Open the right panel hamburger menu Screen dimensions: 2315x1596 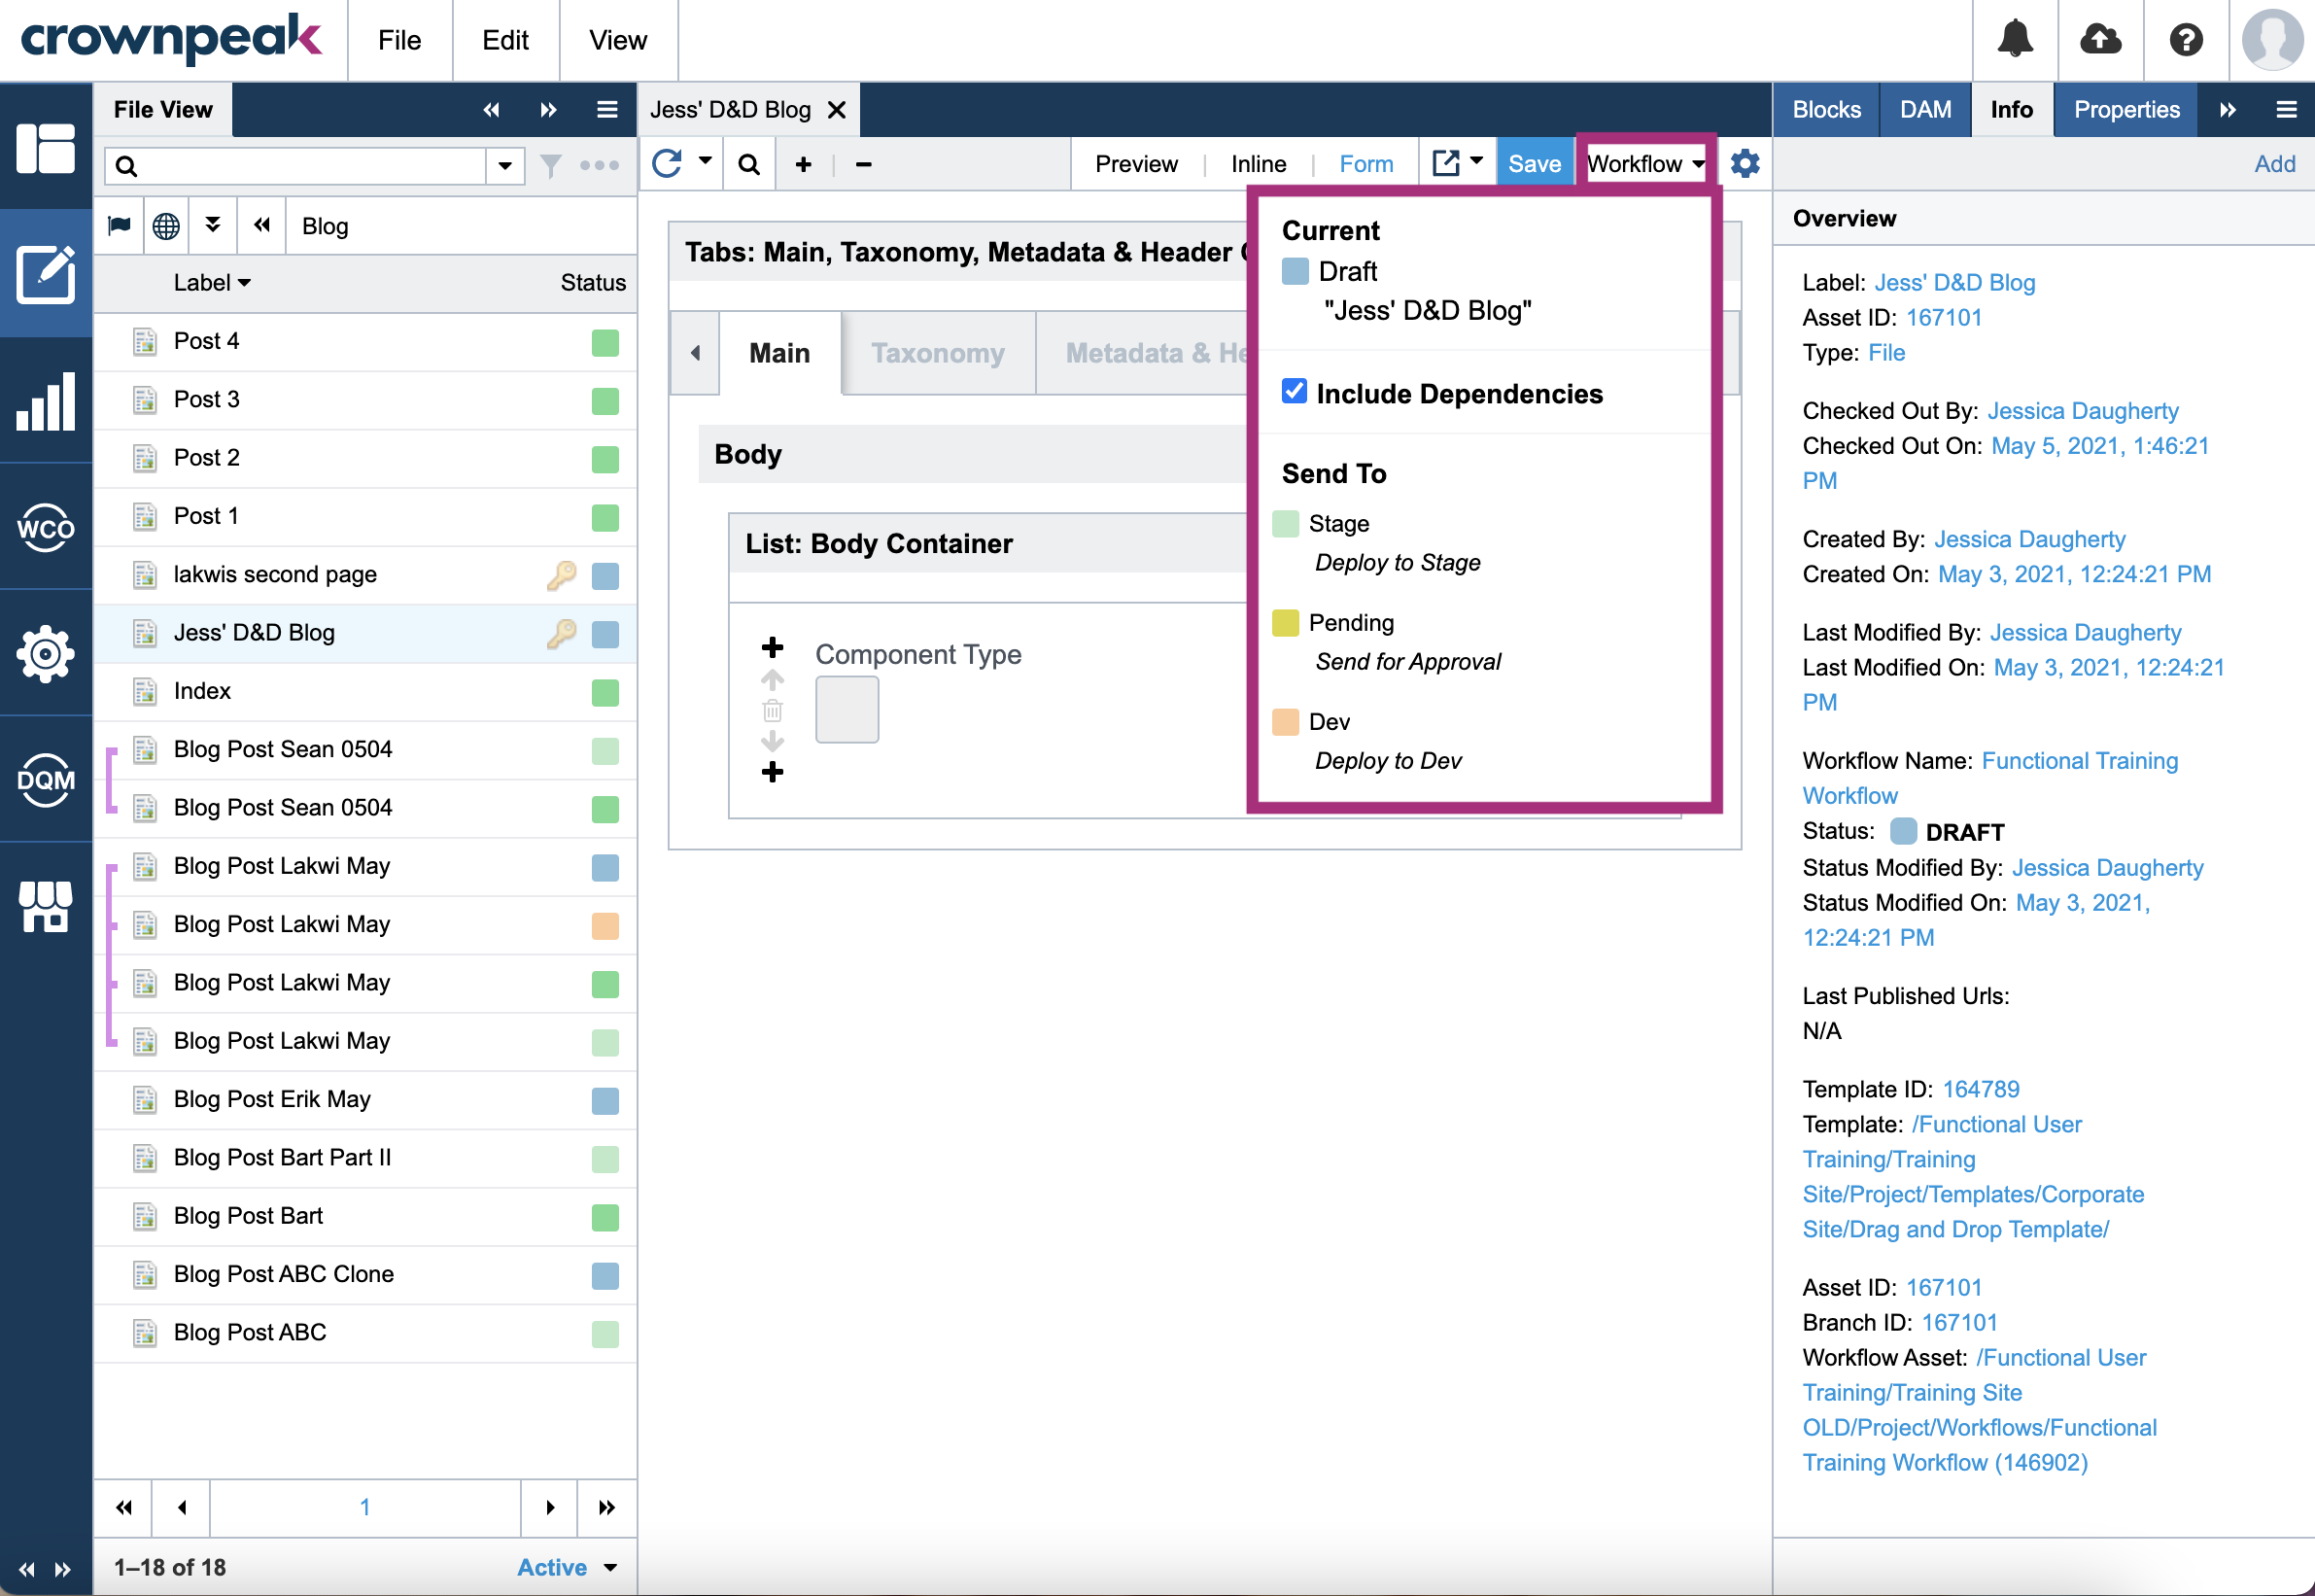point(2286,109)
